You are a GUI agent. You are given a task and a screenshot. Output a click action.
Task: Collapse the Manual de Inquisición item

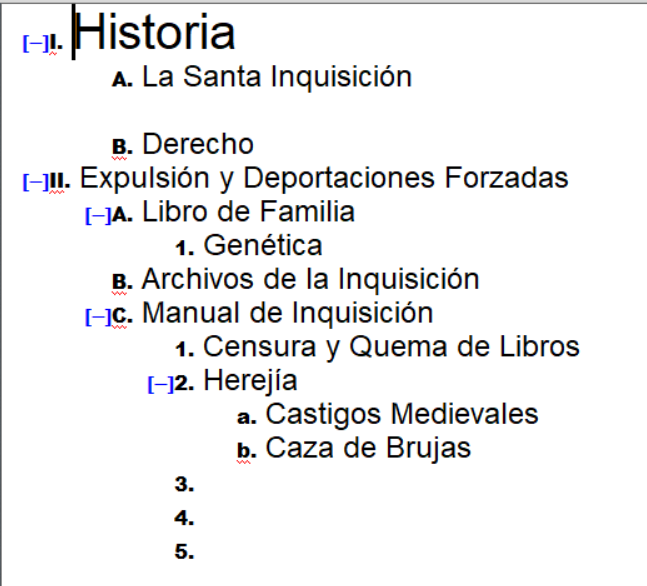[98, 316]
